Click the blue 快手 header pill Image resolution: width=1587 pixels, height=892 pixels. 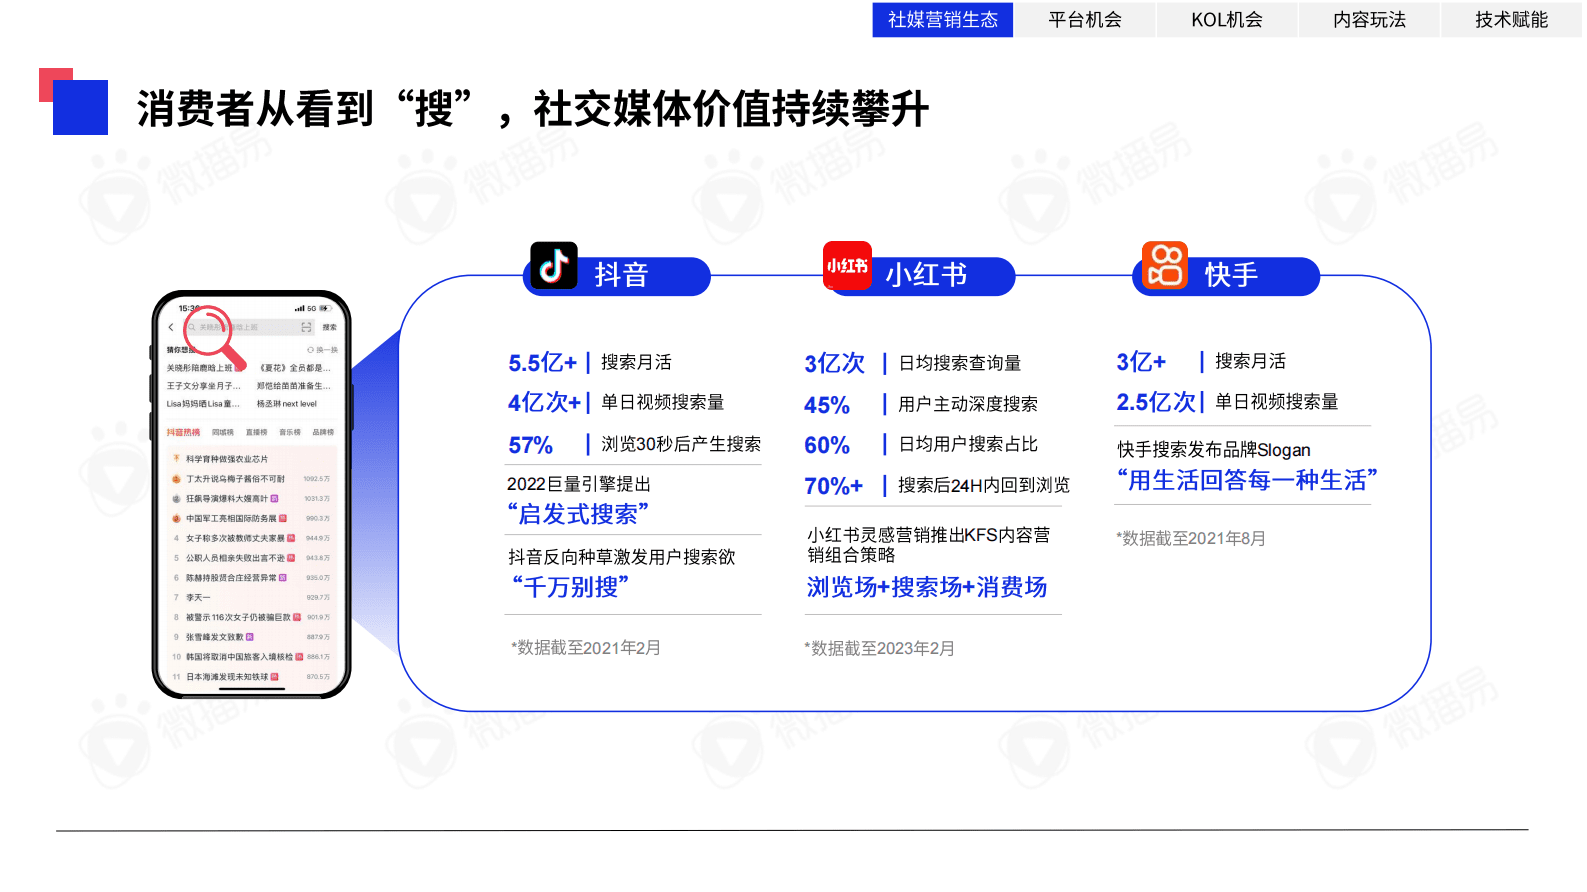pyautogui.click(x=1227, y=276)
